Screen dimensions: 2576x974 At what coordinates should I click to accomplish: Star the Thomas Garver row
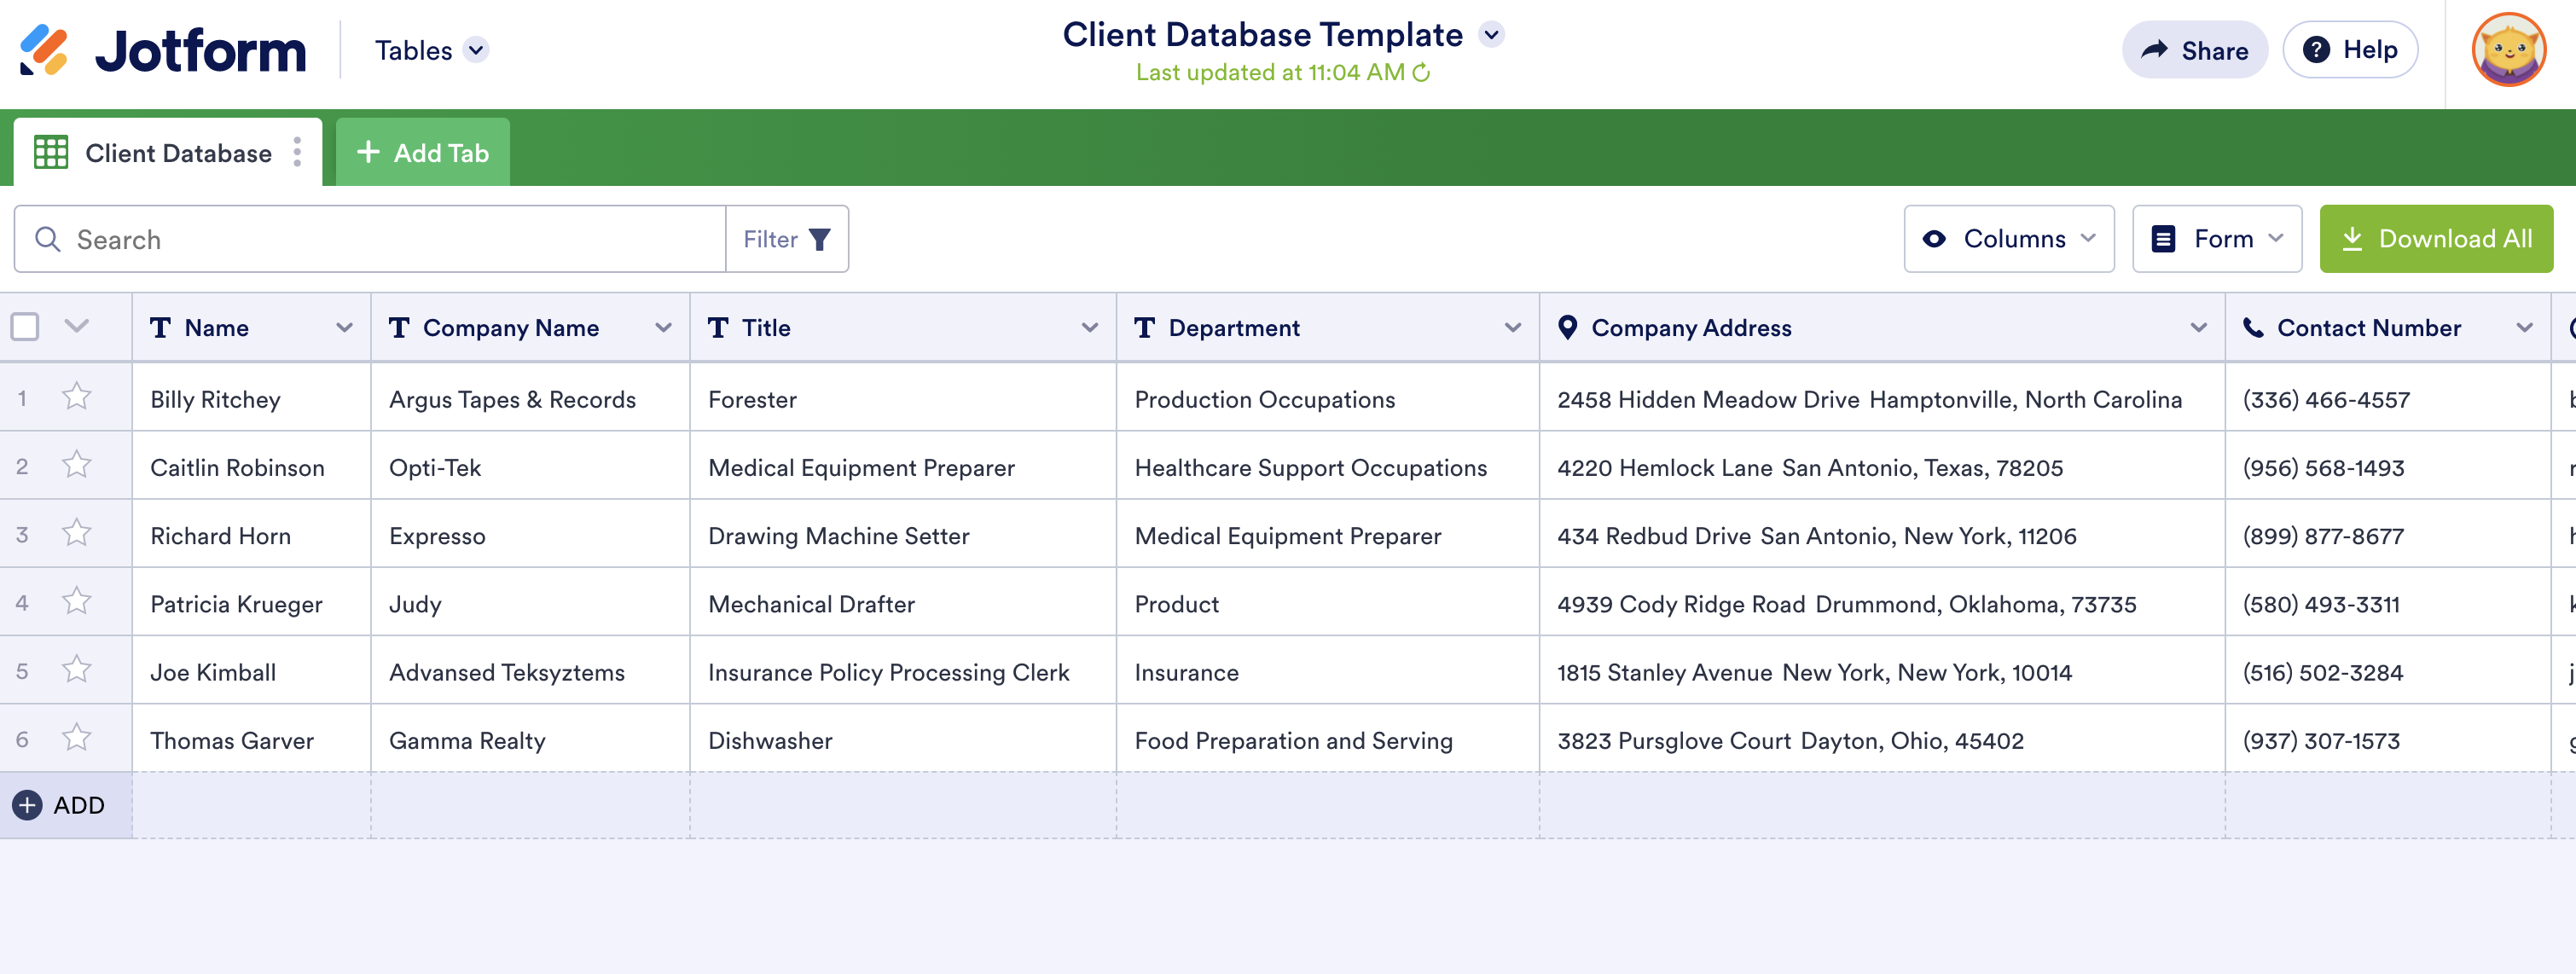pyautogui.click(x=77, y=738)
